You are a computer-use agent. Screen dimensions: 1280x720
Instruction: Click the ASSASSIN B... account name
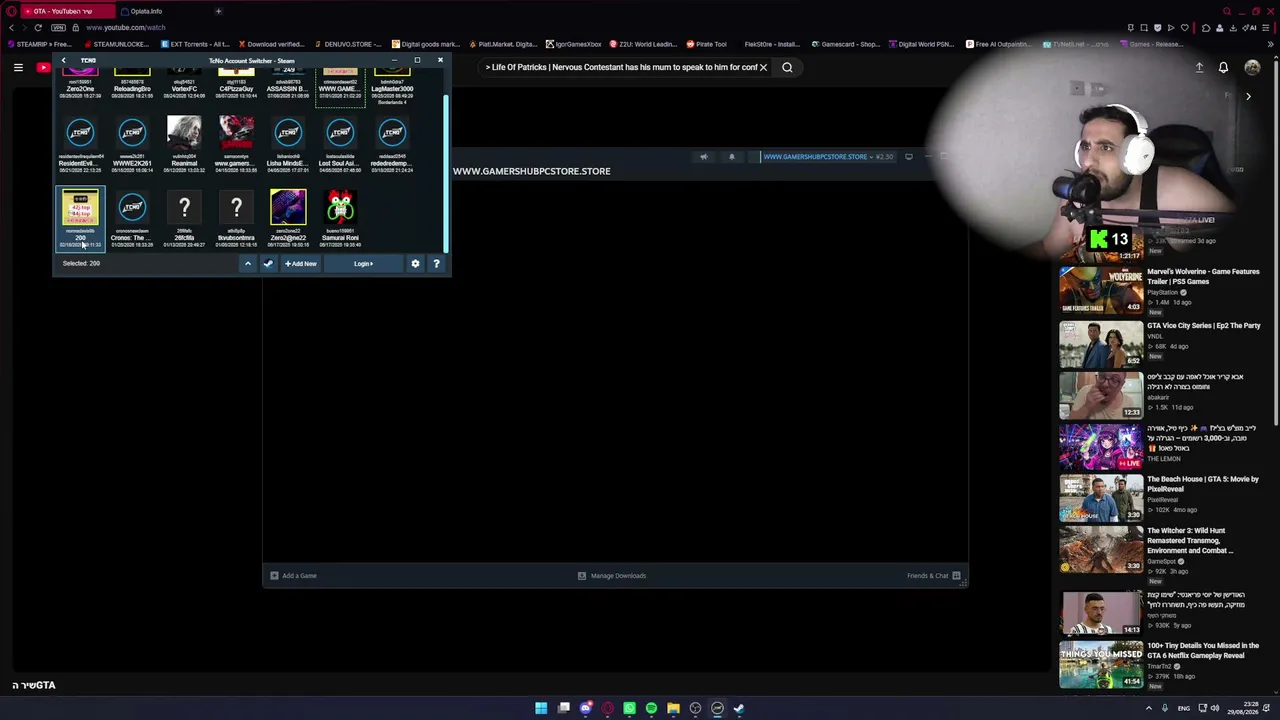pos(288,89)
